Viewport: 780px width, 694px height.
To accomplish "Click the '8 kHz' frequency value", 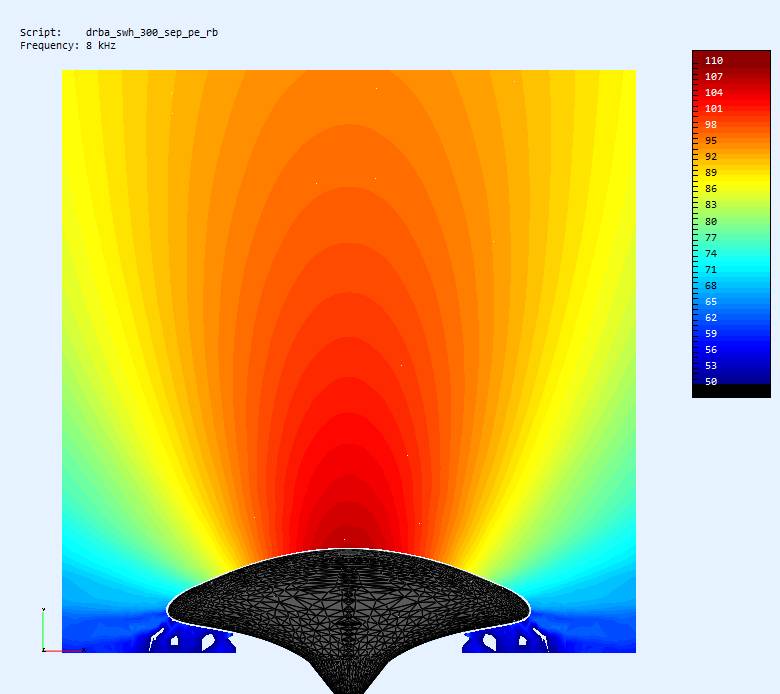I will [100, 46].
